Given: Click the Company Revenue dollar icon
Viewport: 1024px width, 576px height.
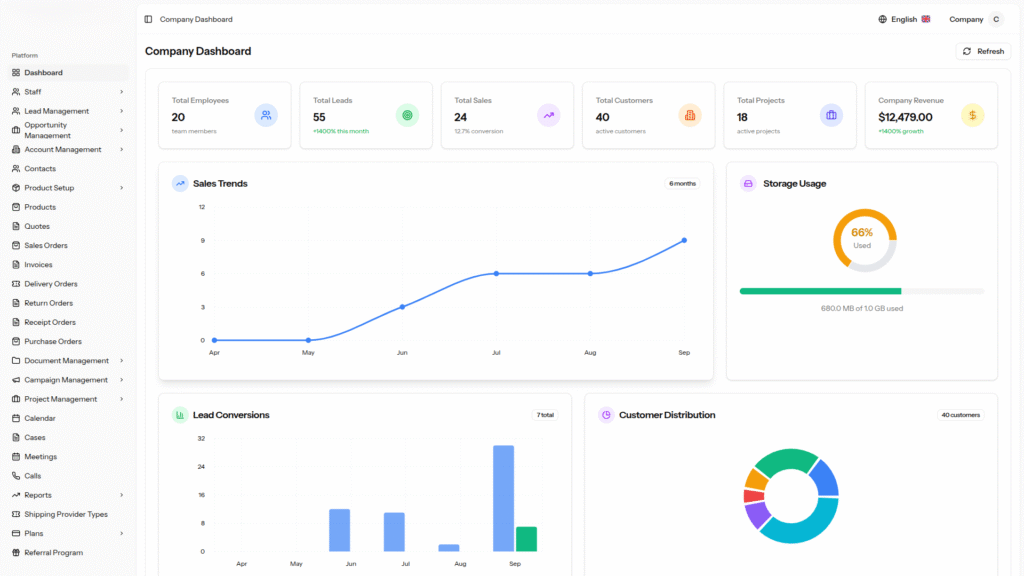Looking at the screenshot, I should click(973, 116).
